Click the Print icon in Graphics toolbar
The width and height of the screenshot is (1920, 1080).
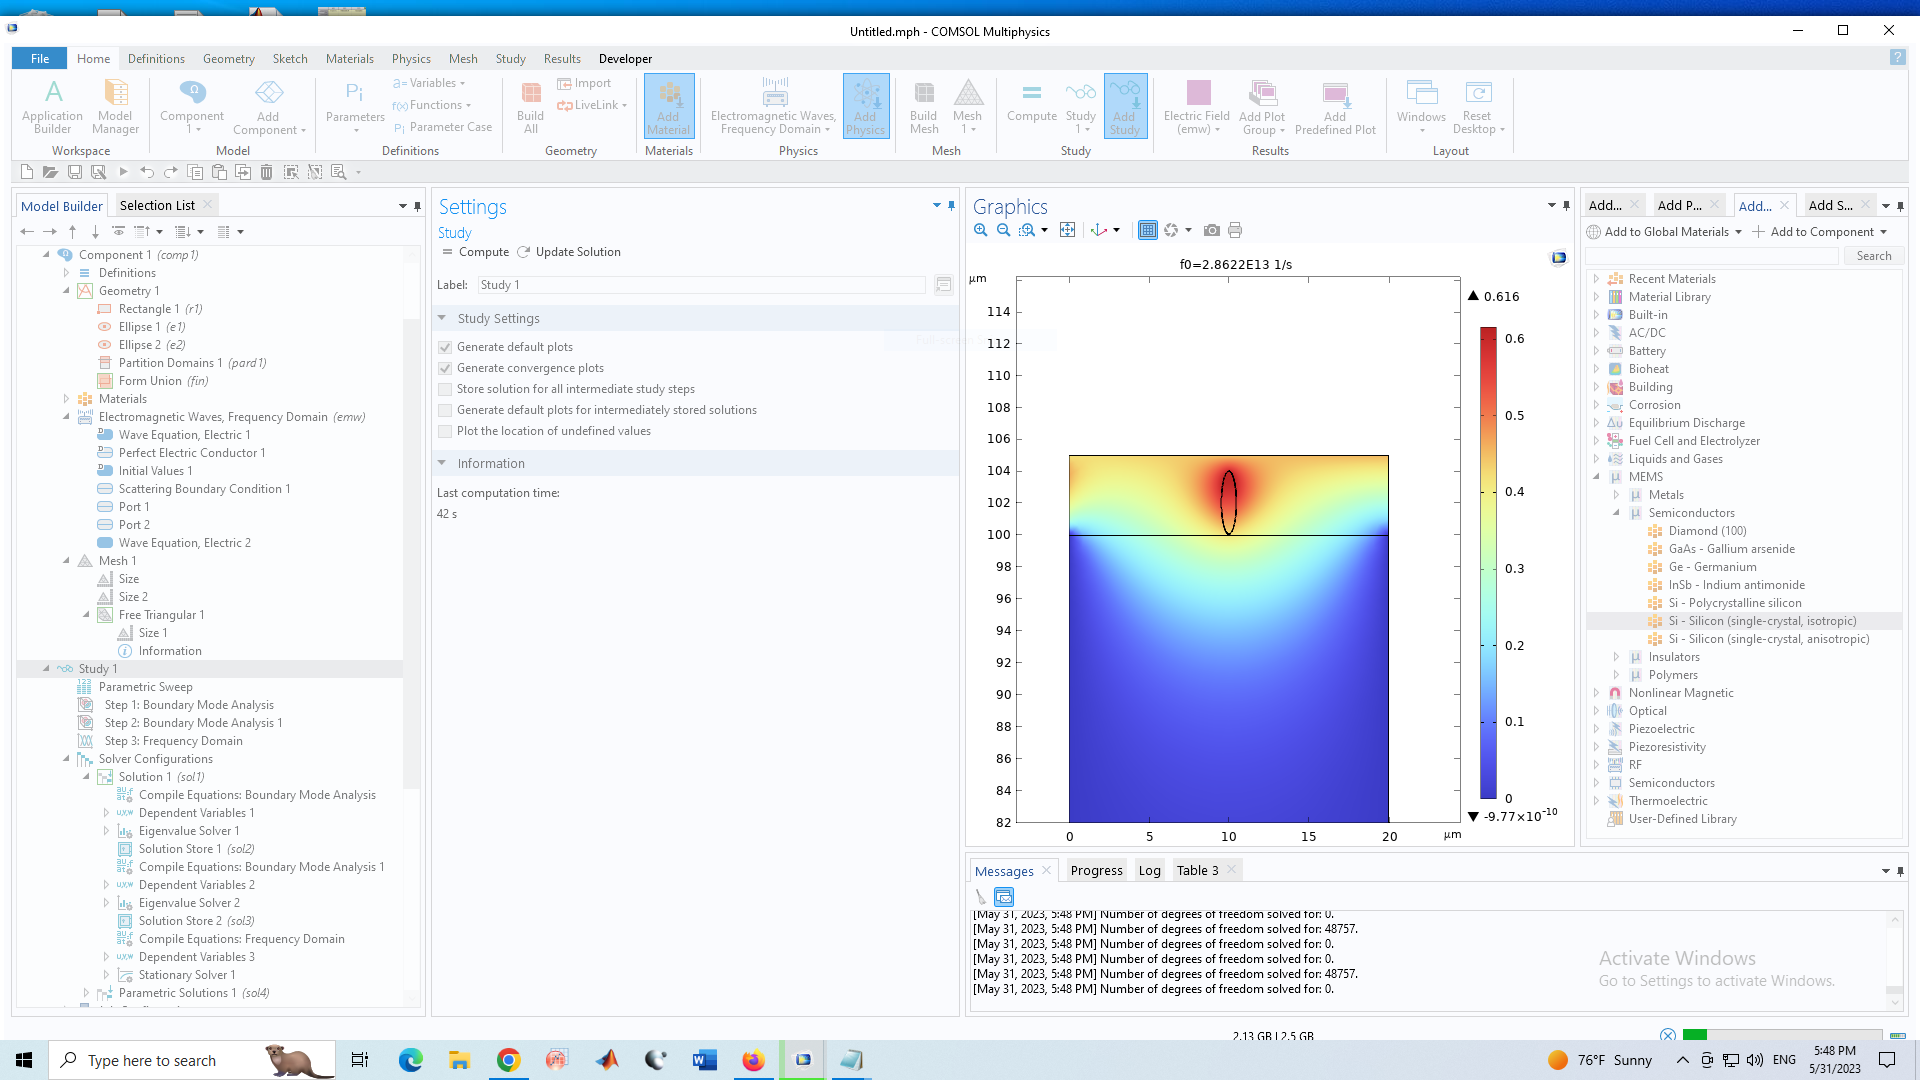[1235, 230]
